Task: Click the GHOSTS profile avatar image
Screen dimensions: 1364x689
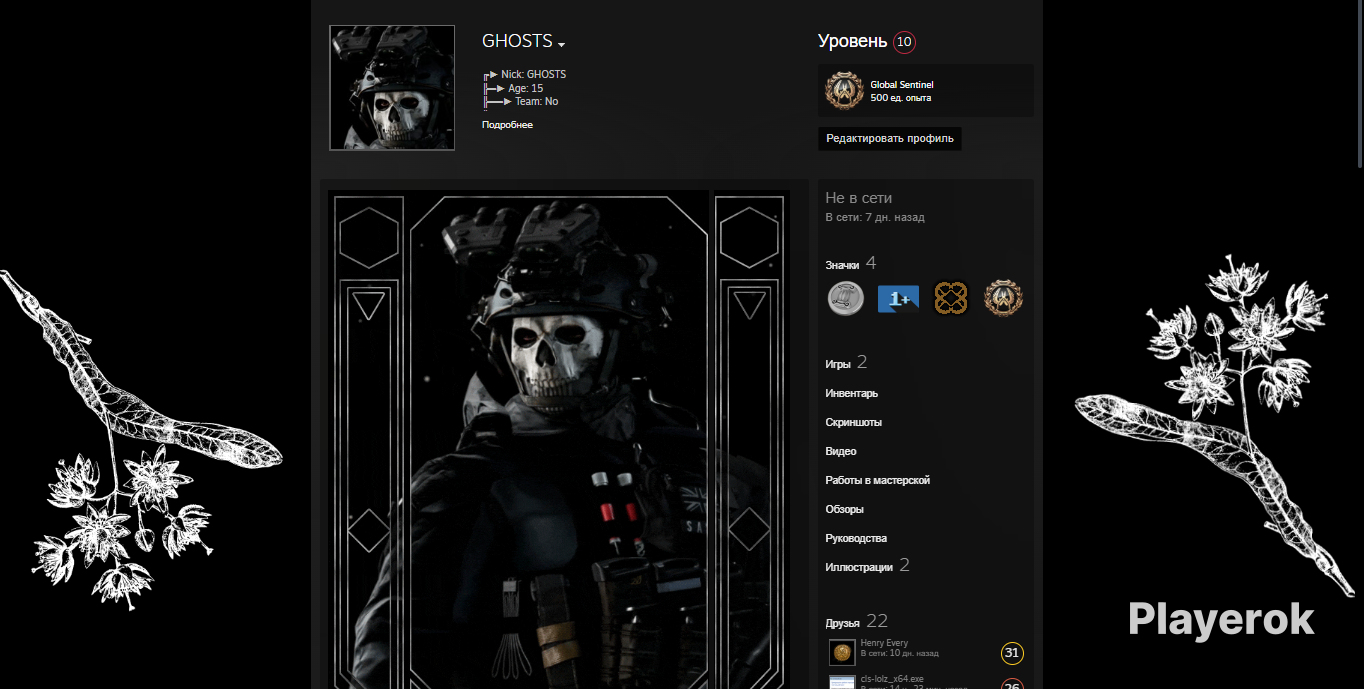Action: (392, 88)
